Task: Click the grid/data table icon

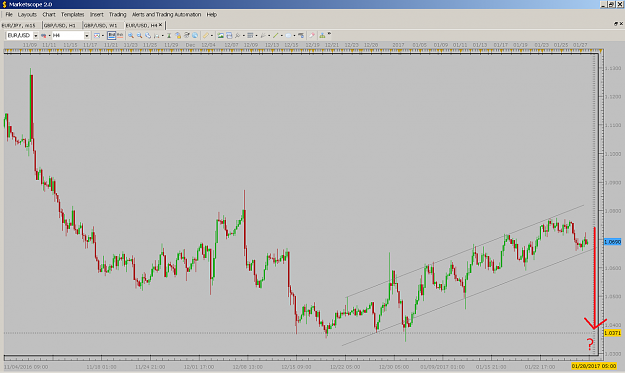Action: [250, 35]
